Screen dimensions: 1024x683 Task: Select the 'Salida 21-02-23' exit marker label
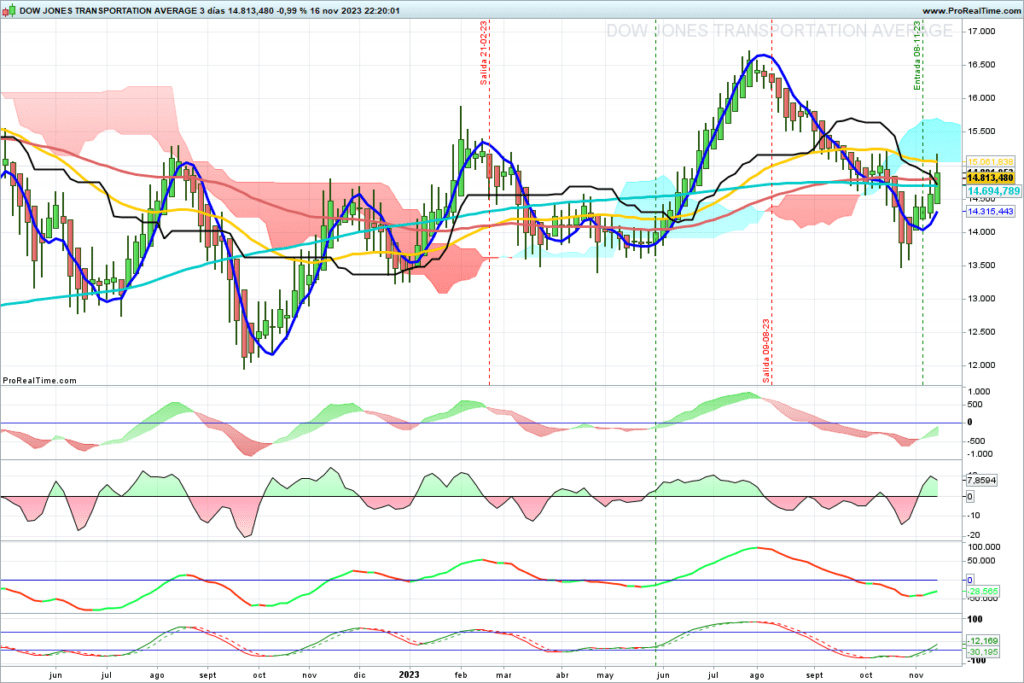[484, 53]
